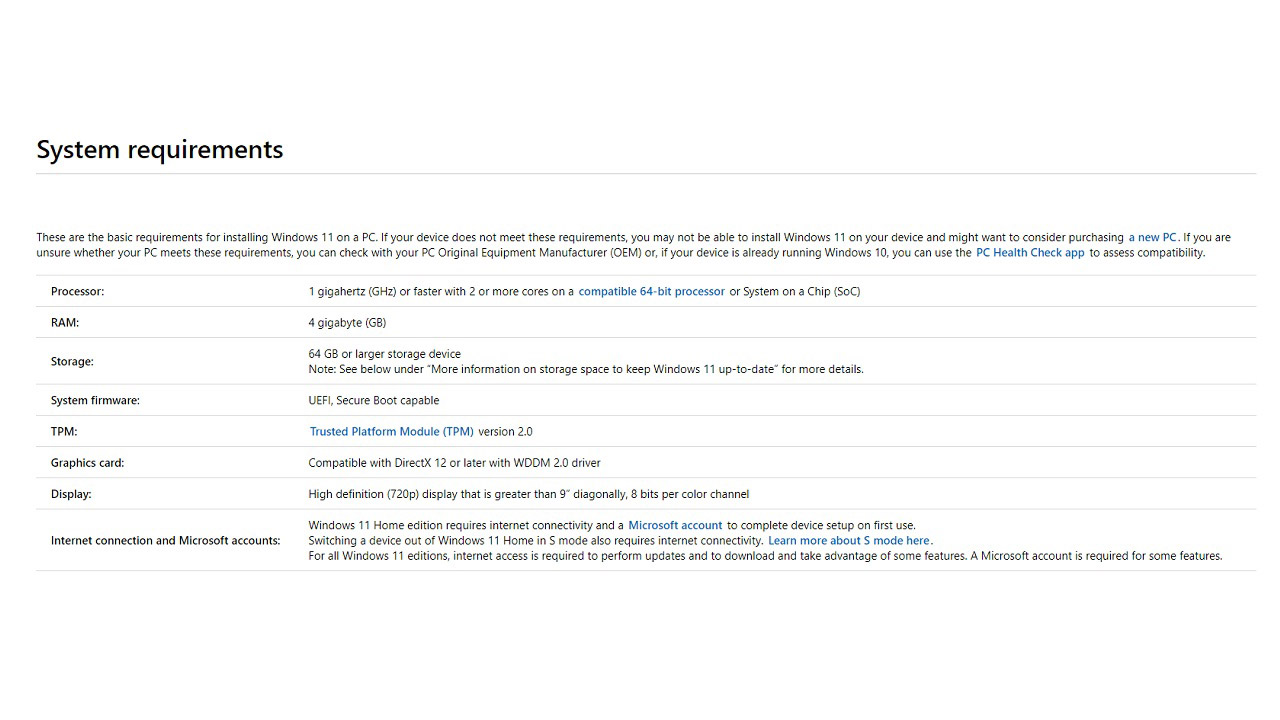Click the System firmware row label

click(x=95, y=401)
